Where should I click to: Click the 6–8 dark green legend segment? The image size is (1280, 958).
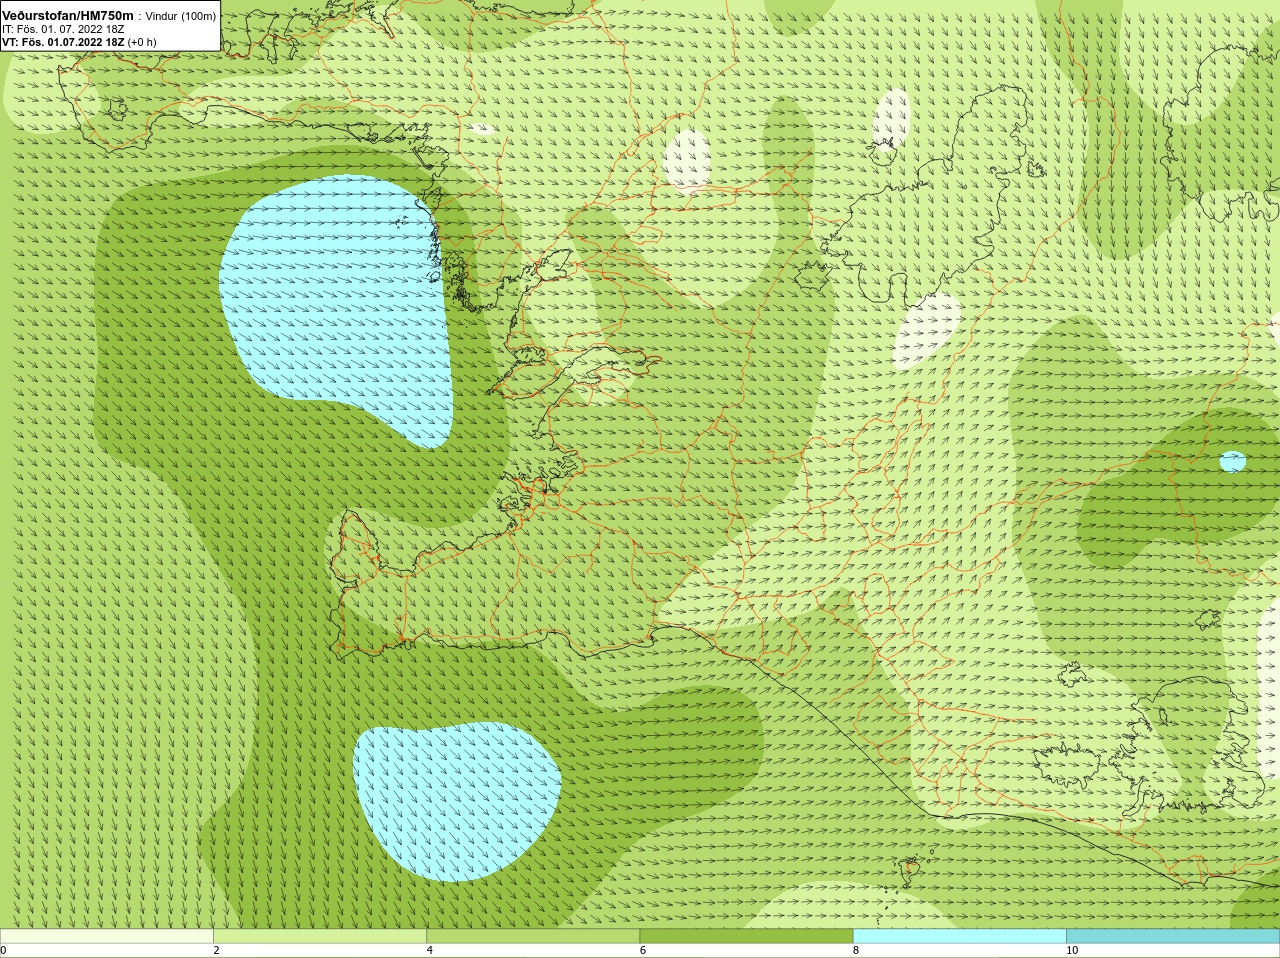tap(746, 936)
